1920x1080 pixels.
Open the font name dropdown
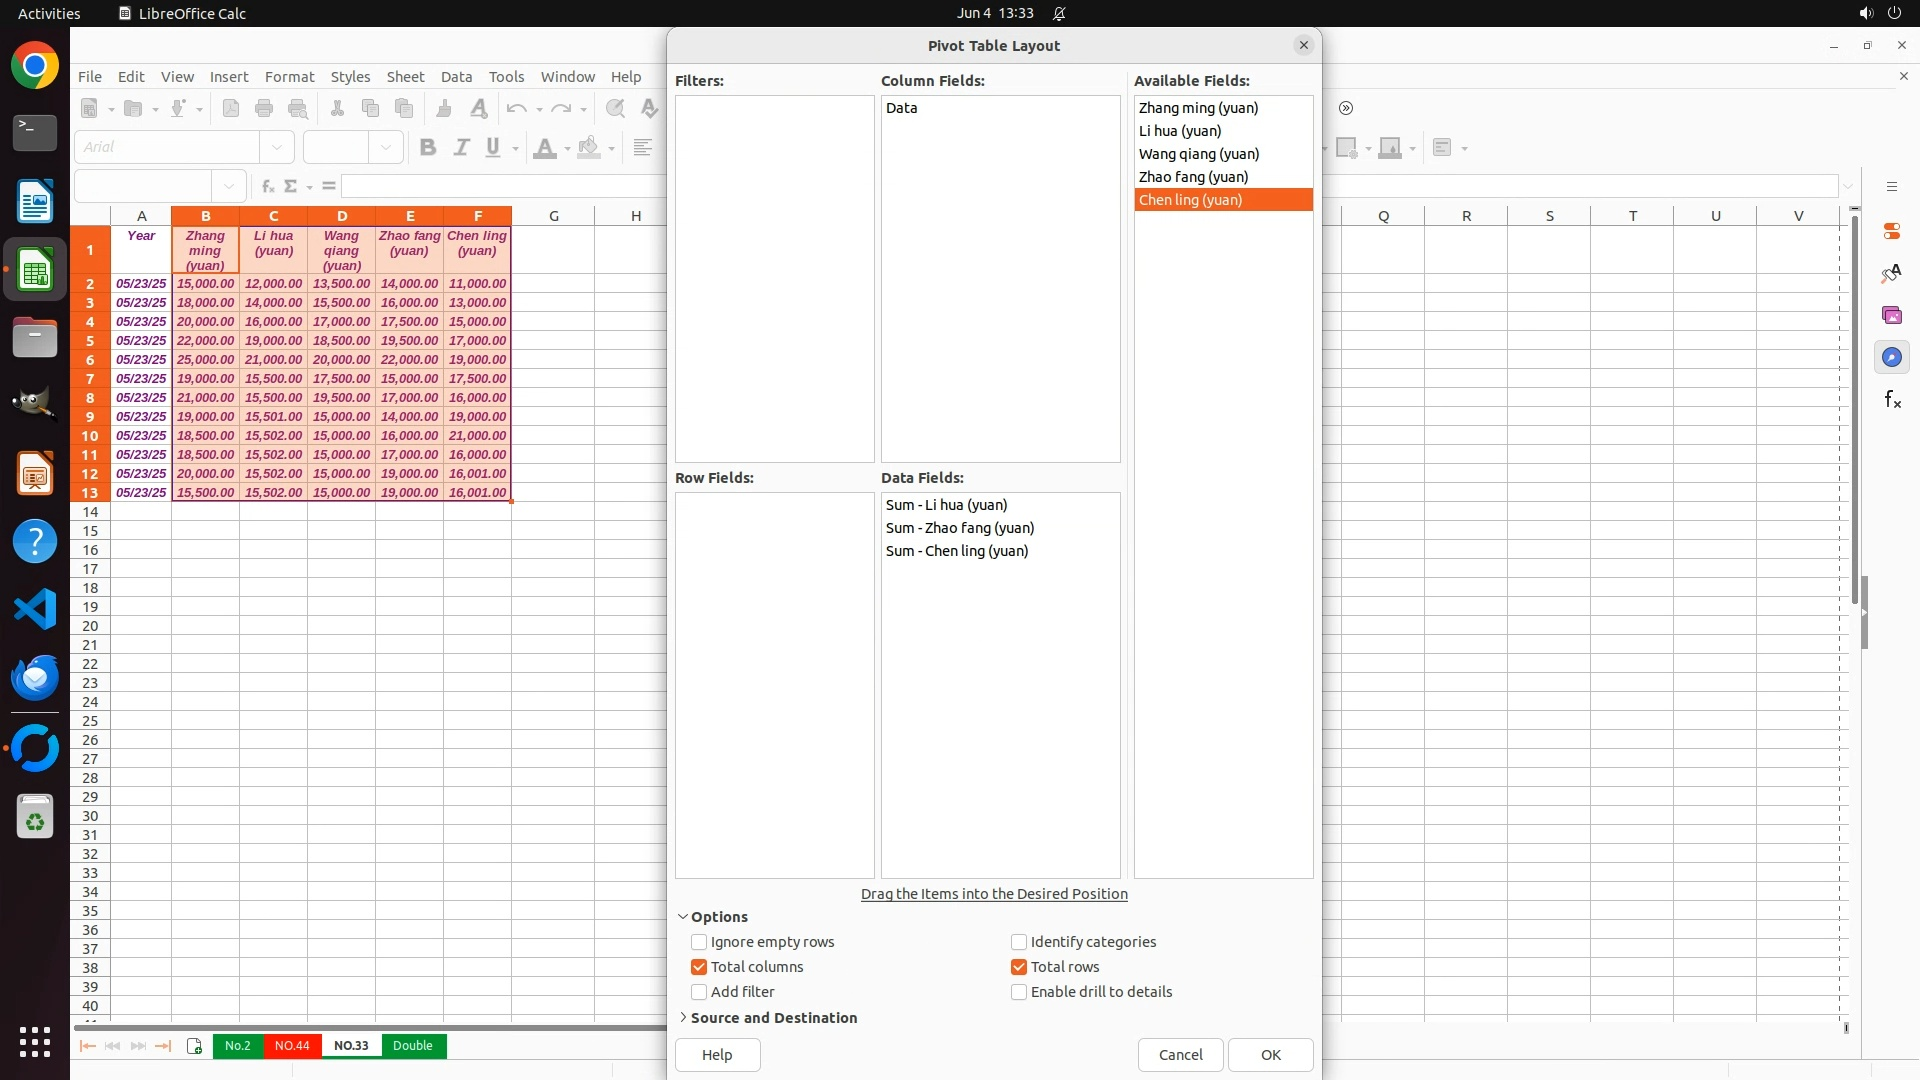tap(277, 147)
